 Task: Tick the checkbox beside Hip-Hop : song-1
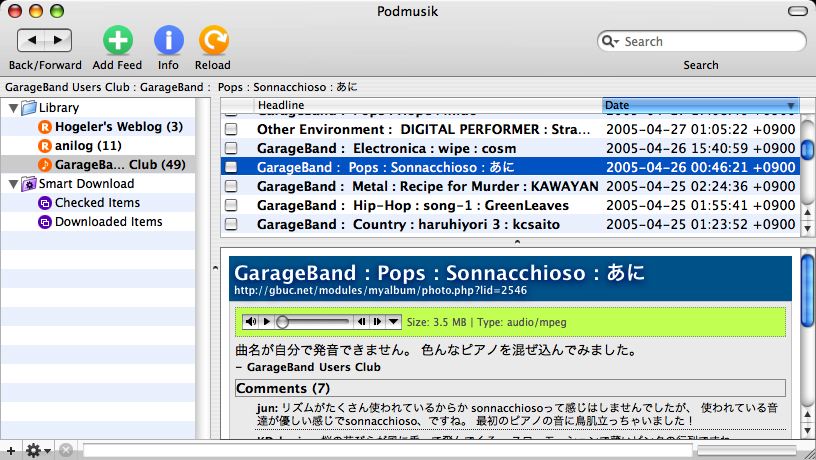coord(231,205)
